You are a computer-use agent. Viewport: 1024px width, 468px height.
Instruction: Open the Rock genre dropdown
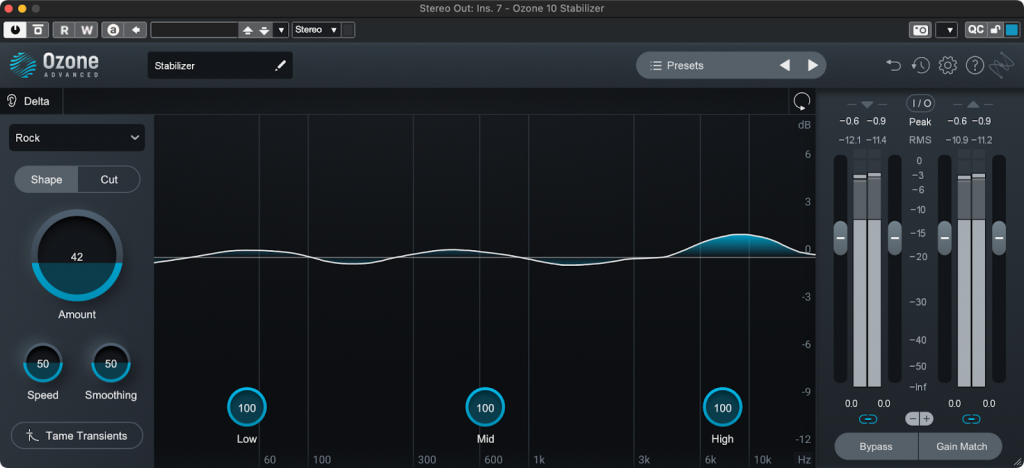(77, 138)
